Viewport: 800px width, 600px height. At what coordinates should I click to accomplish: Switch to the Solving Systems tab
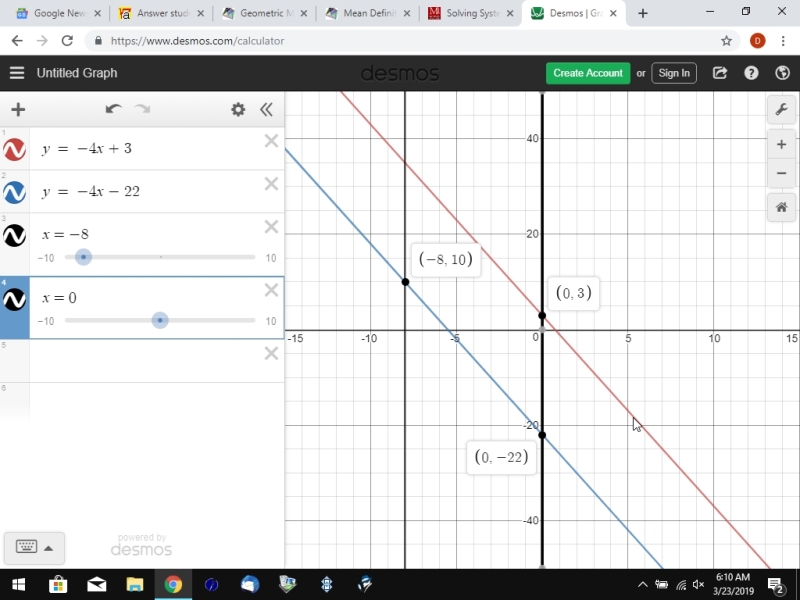click(x=471, y=13)
